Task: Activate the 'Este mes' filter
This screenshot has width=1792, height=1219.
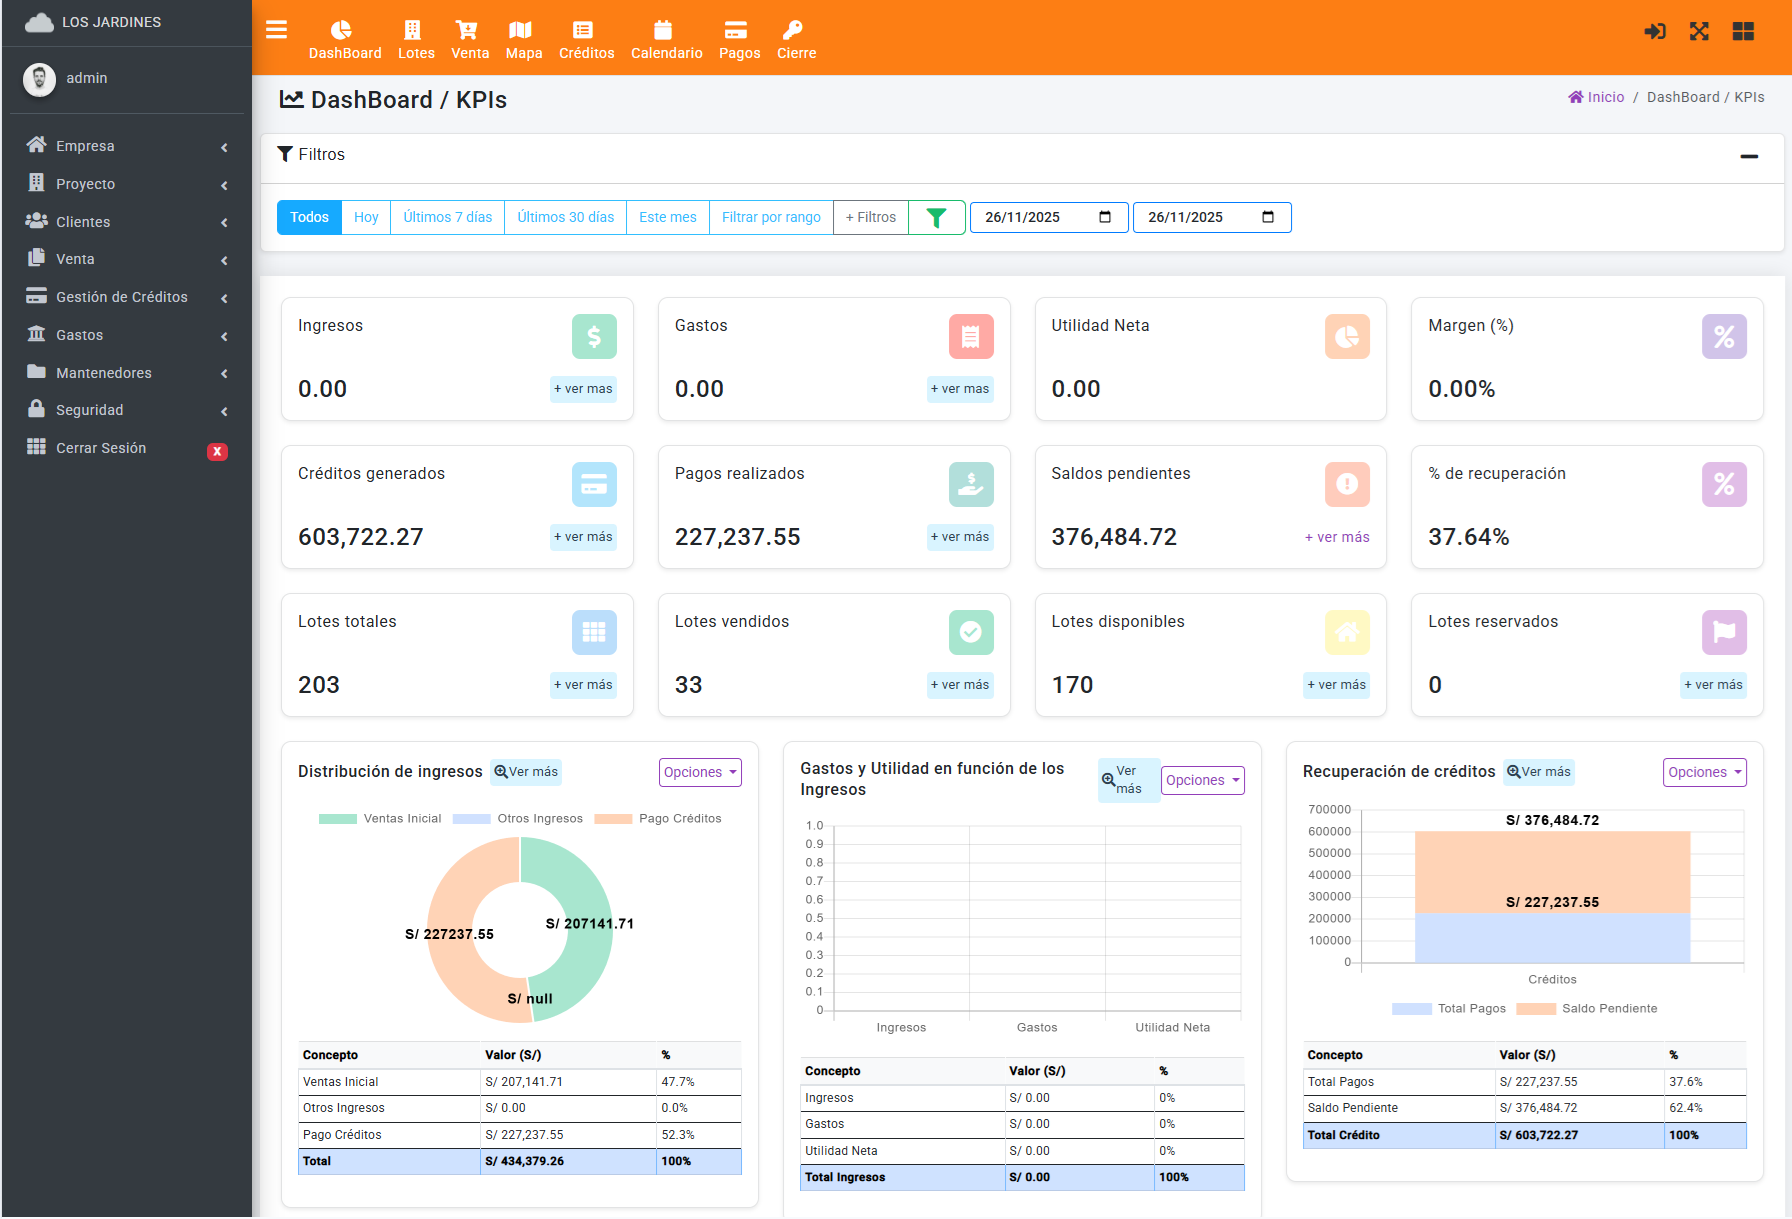Action: coord(667,217)
